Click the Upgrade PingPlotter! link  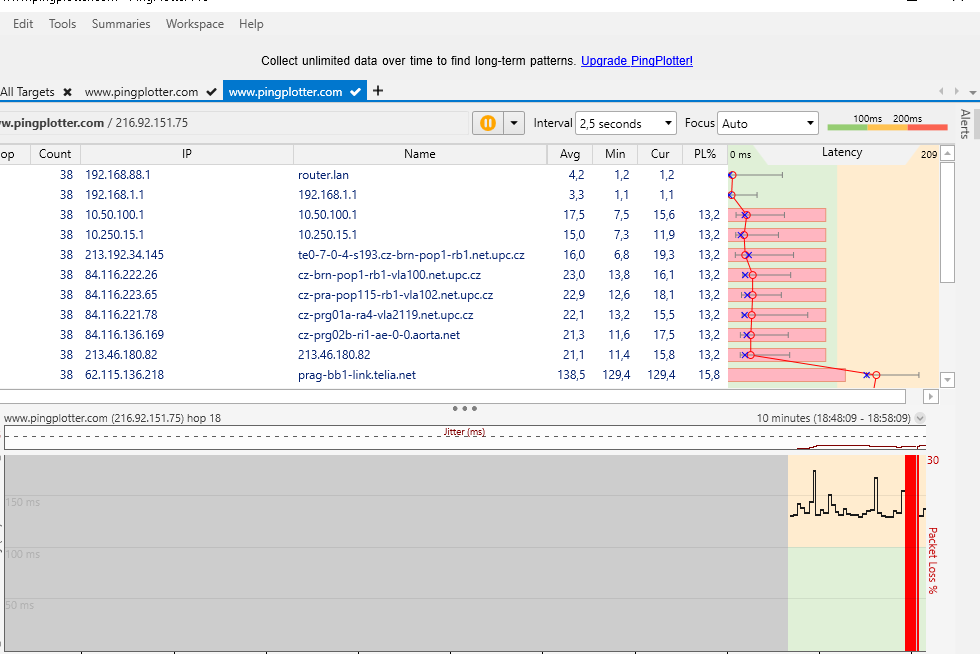point(637,61)
